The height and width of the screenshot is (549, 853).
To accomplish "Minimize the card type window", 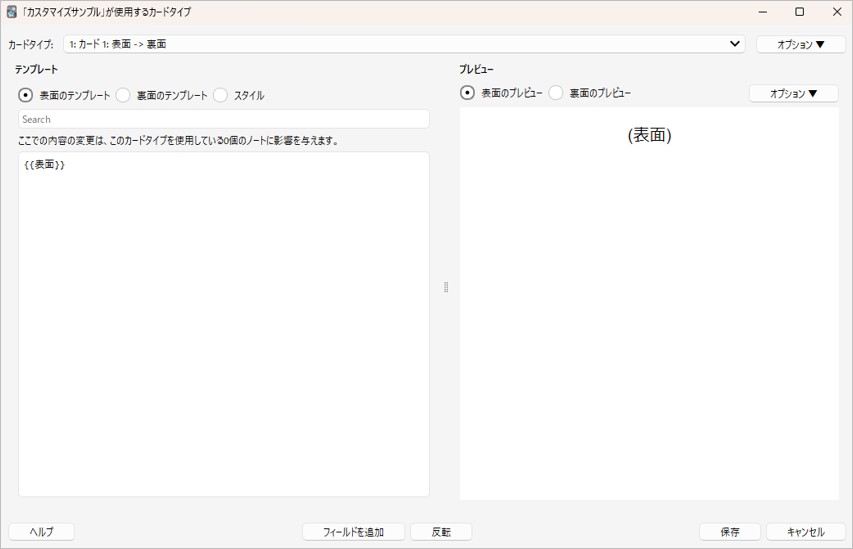I will click(763, 11).
